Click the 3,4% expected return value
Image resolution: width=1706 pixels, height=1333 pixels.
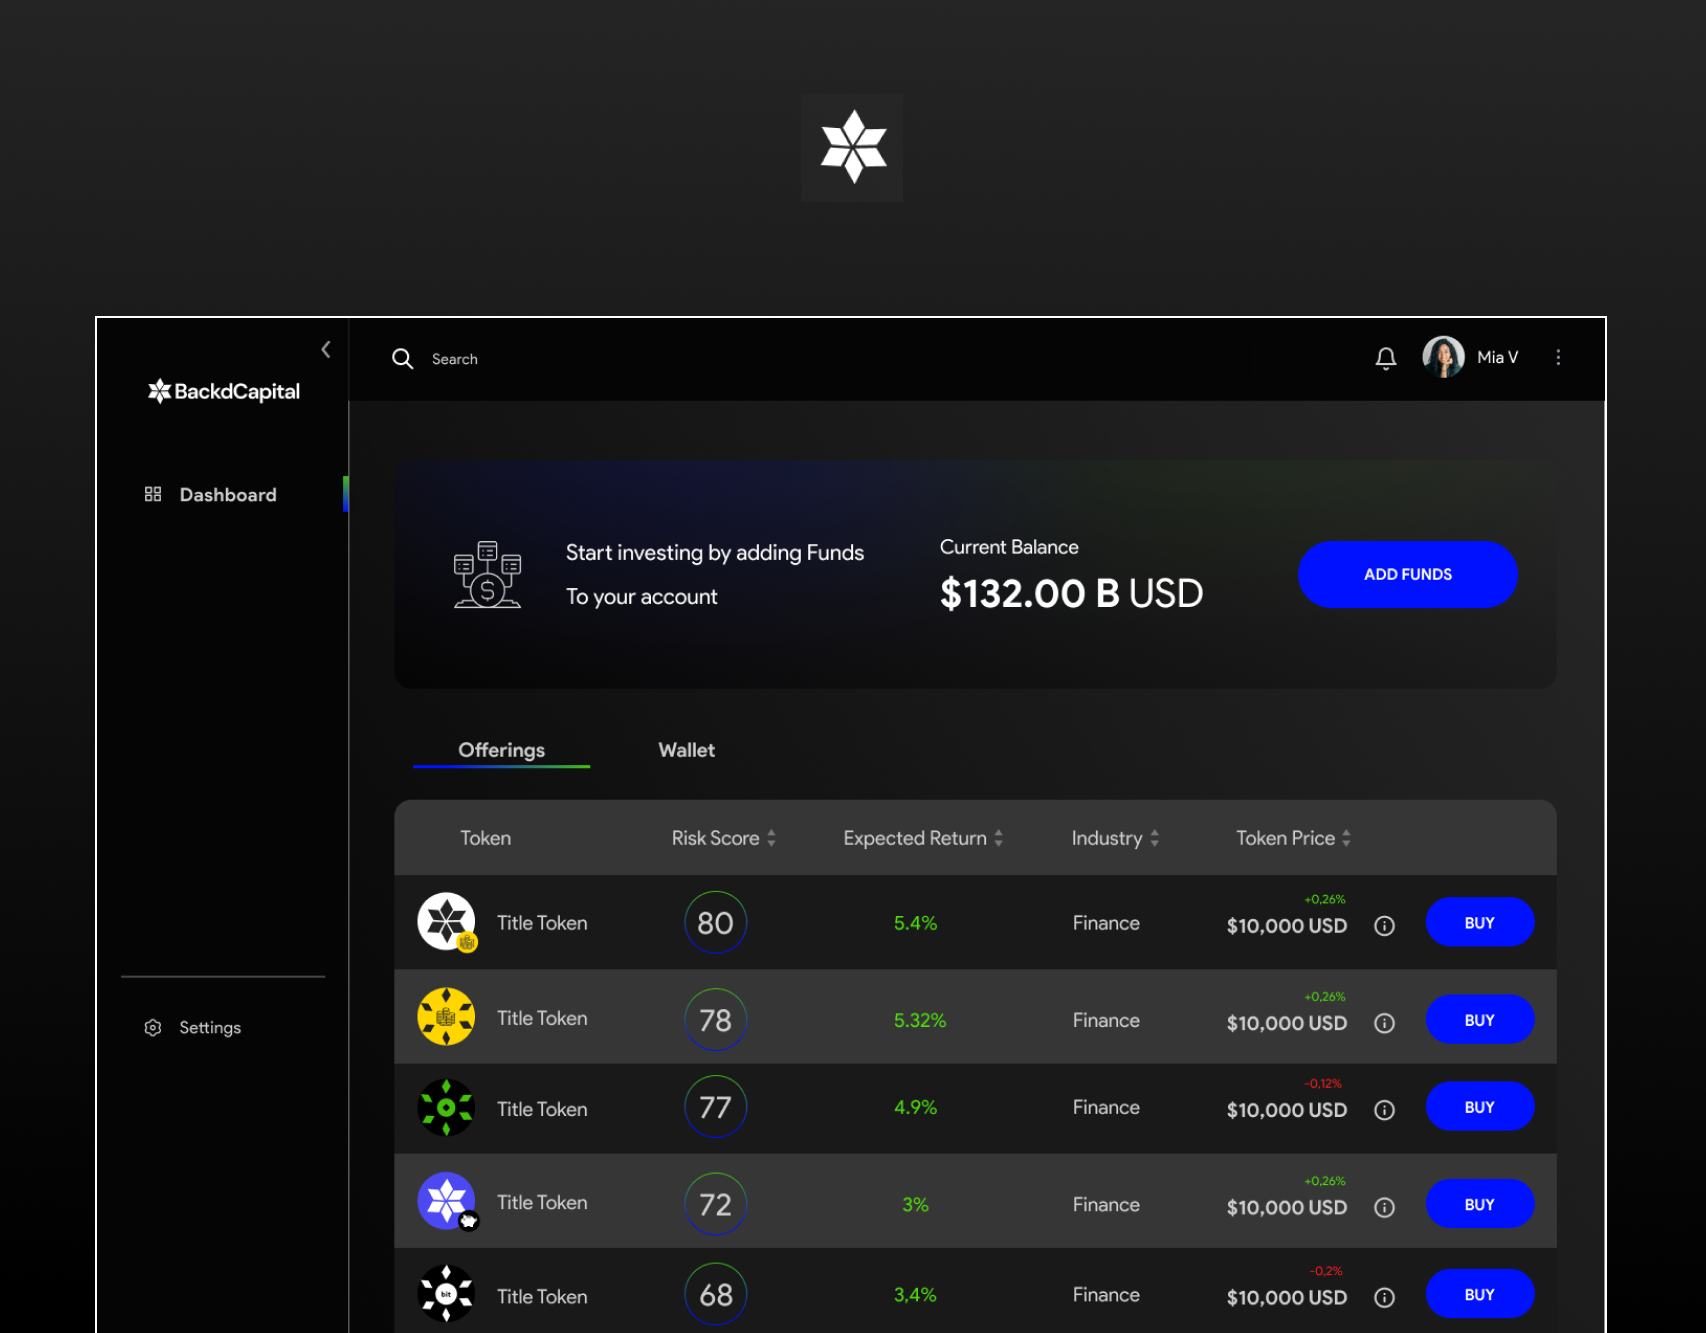(915, 1295)
